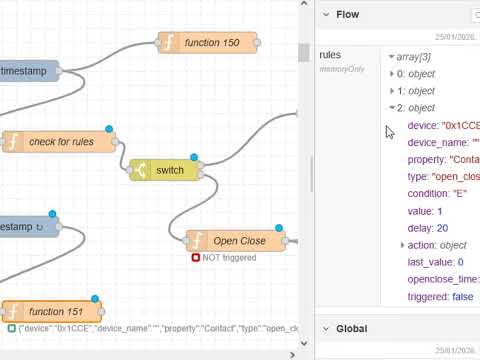Select the lower repeating timestamp inject node
Screen dimensions: 480x360
pos(29,227)
